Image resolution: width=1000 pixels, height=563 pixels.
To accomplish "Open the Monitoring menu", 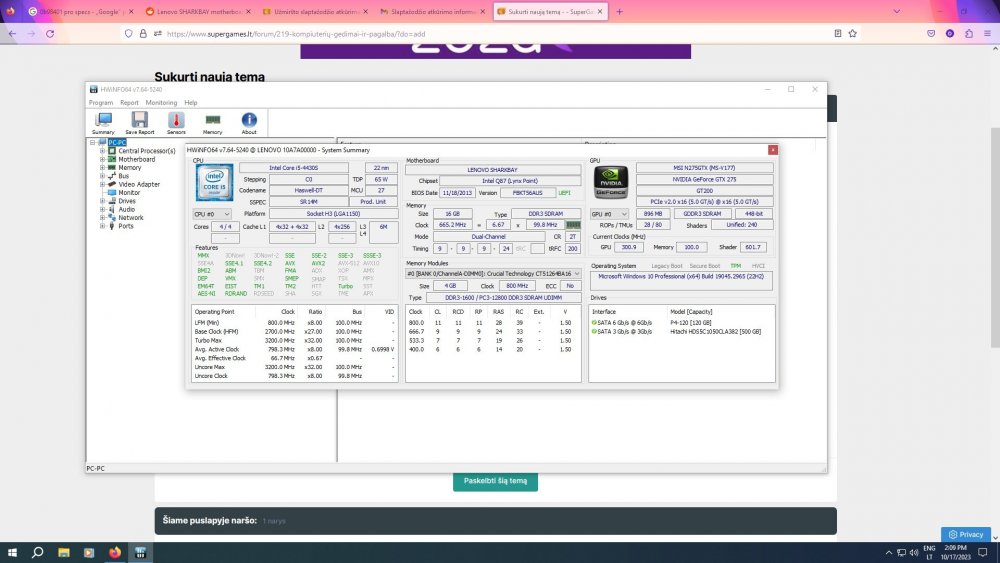I will tap(161, 103).
